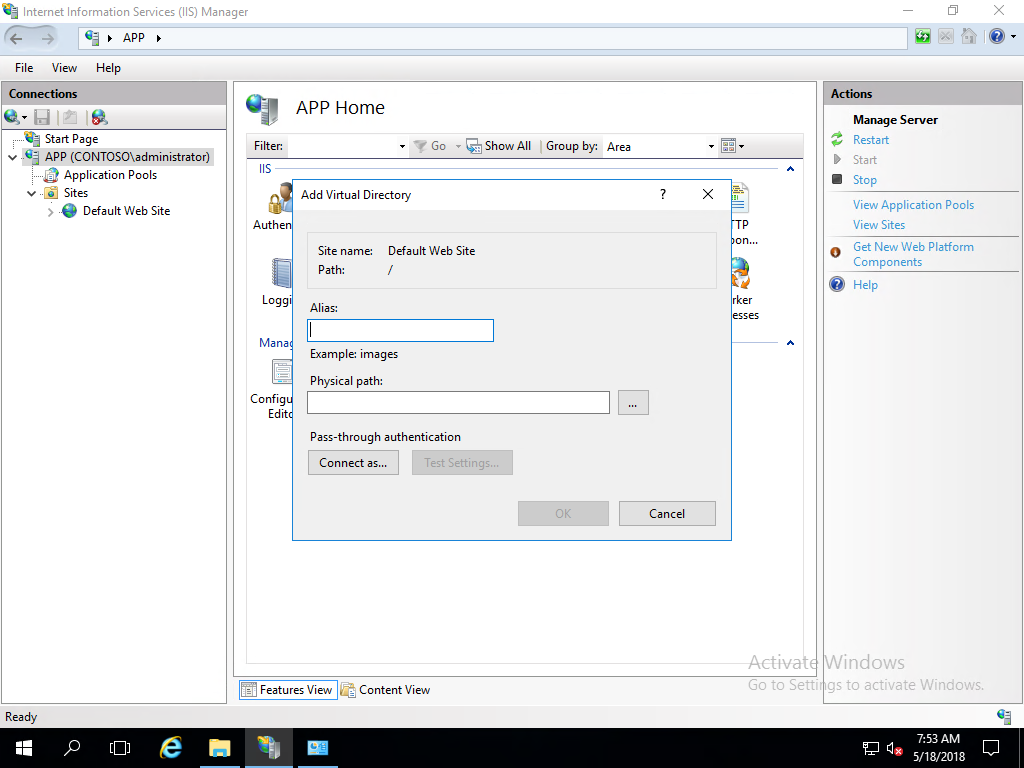The image size is (1024, 768).
Task: Collapse the Sites tree node
Action: point(32,193)
